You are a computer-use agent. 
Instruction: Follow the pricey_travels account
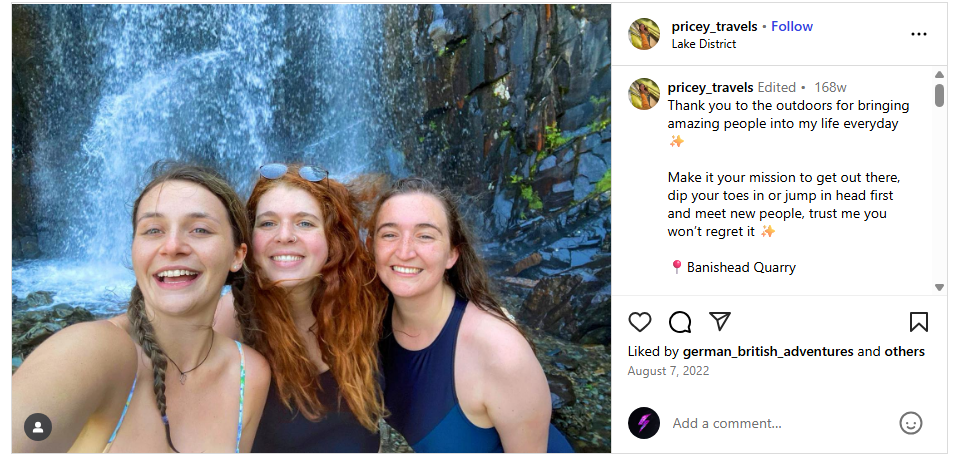pos(792,26)
